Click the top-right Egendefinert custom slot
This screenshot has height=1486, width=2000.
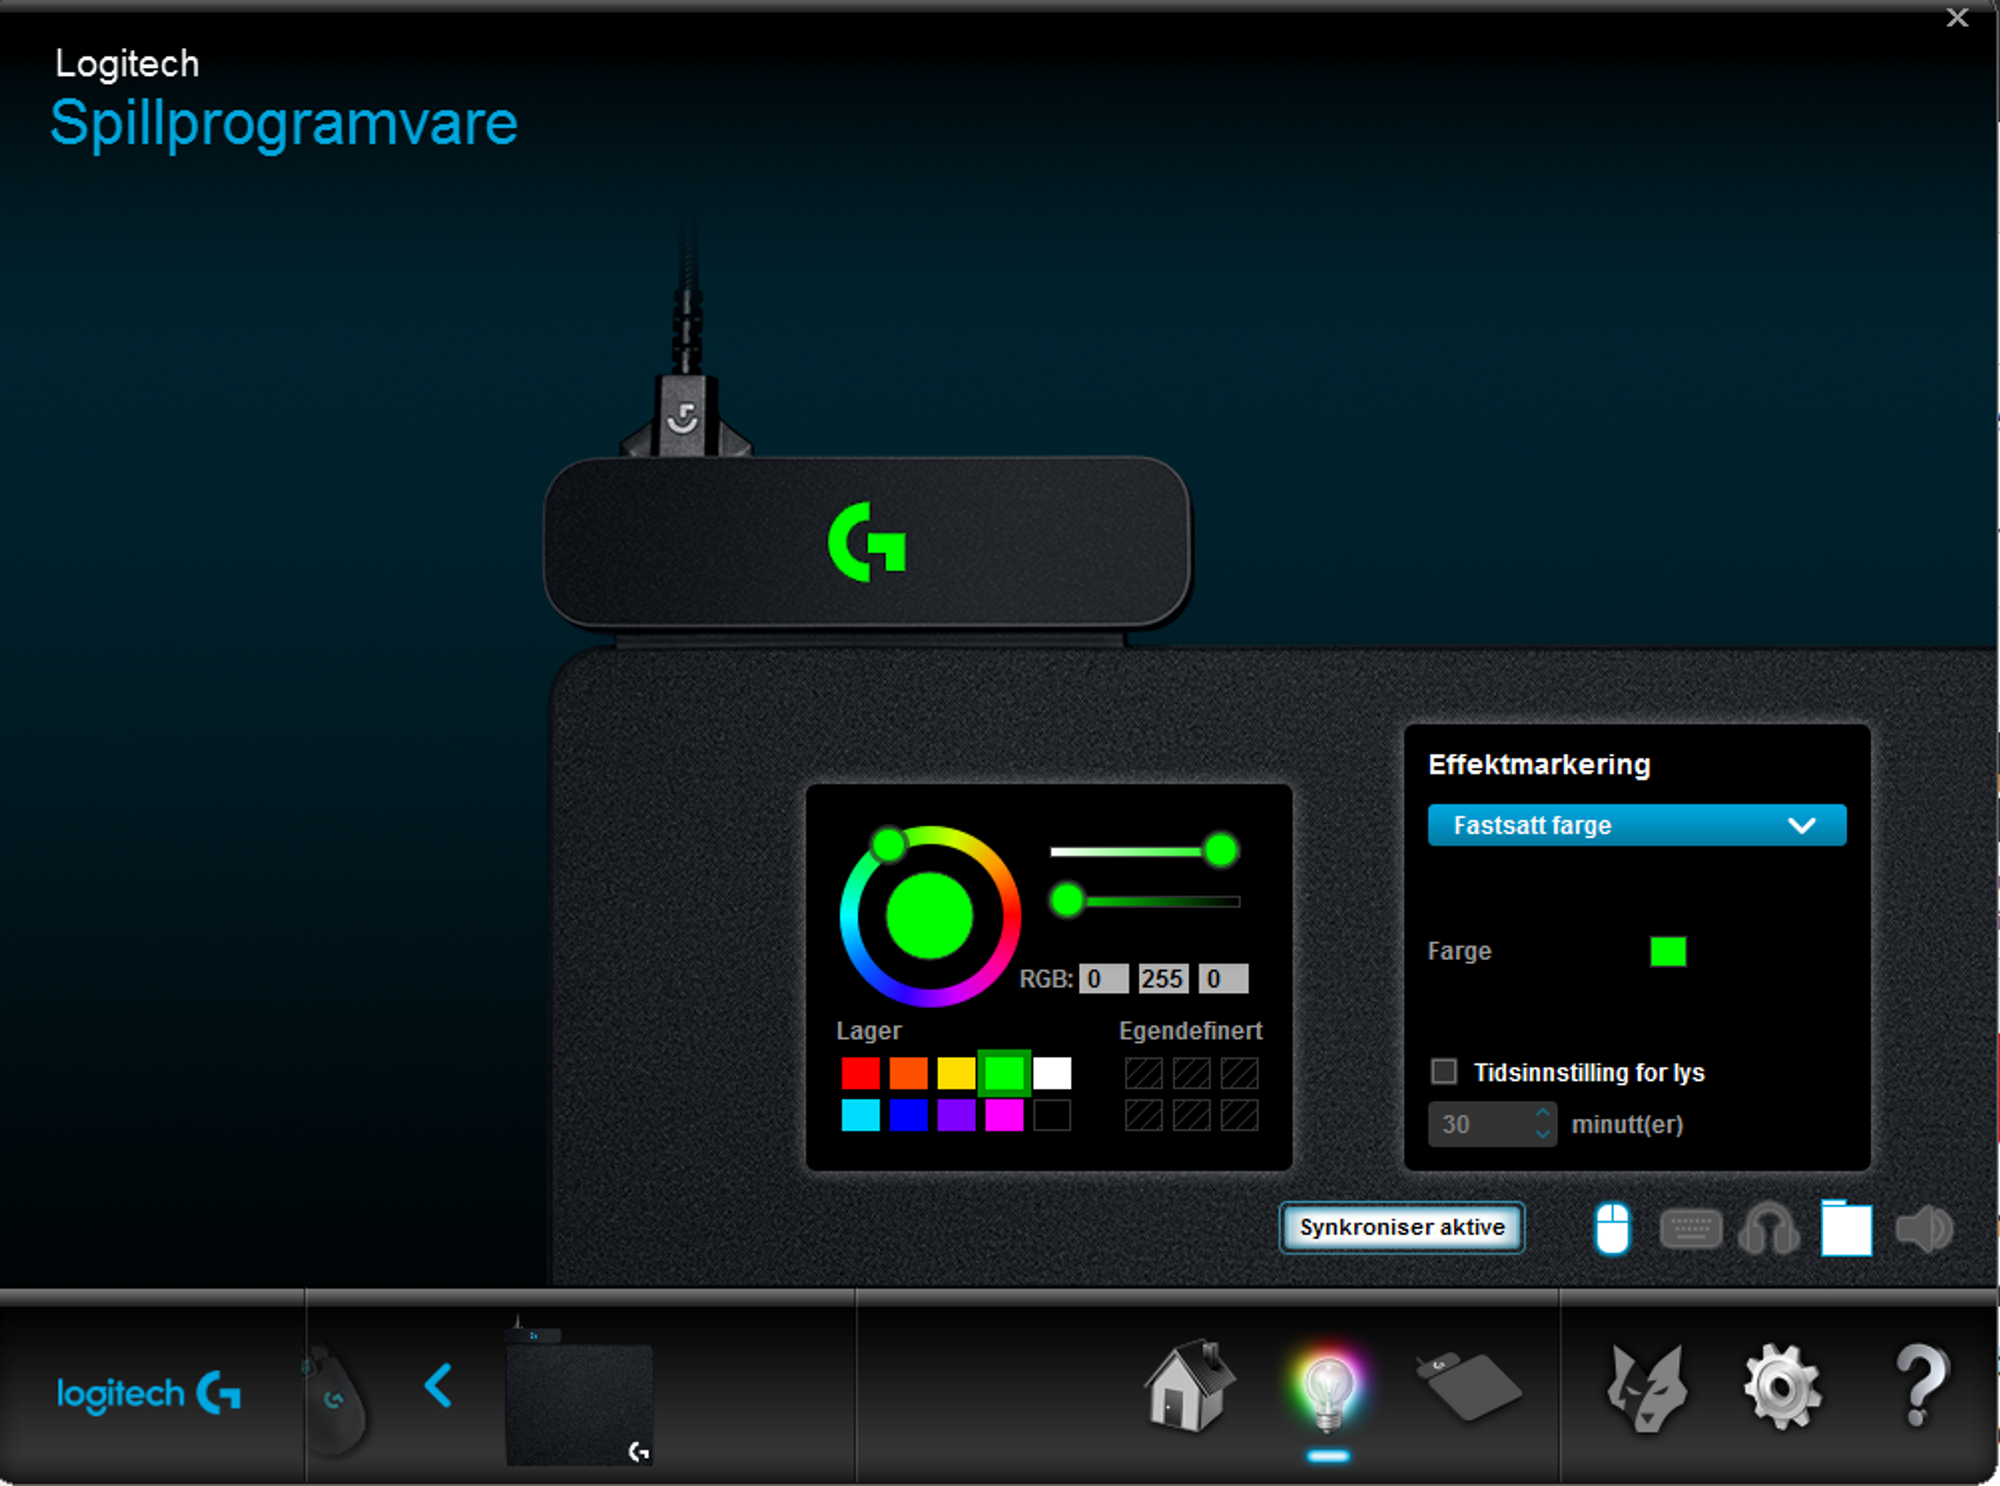[x=1239, y=1073]
